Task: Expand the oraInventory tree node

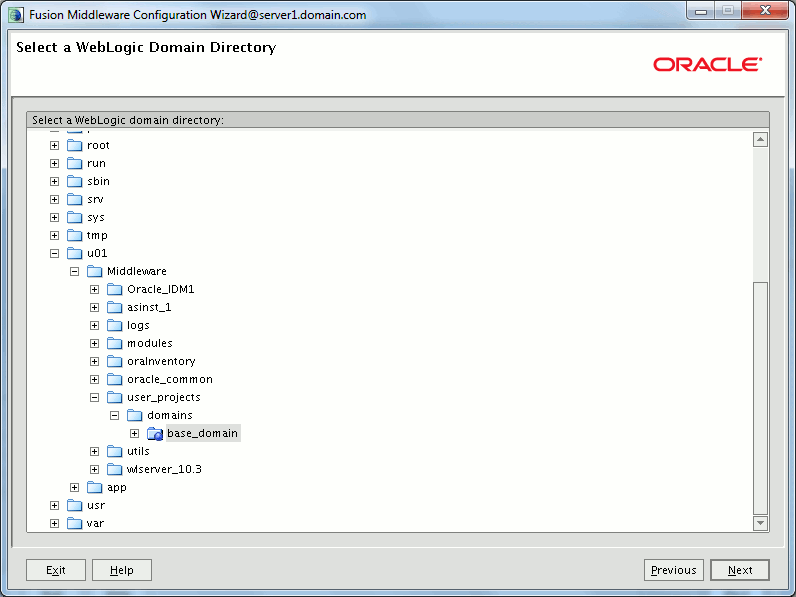Action: click(94, 361)
